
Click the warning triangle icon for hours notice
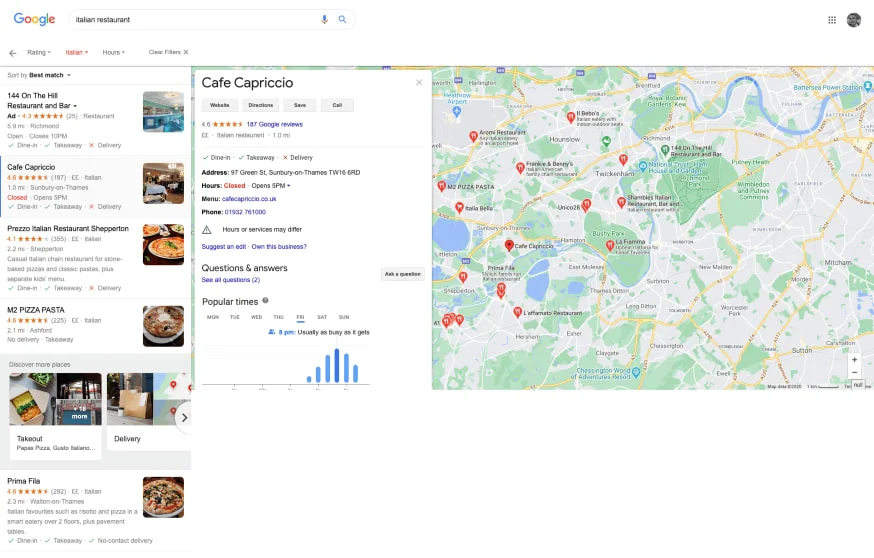tap(206, 230)
